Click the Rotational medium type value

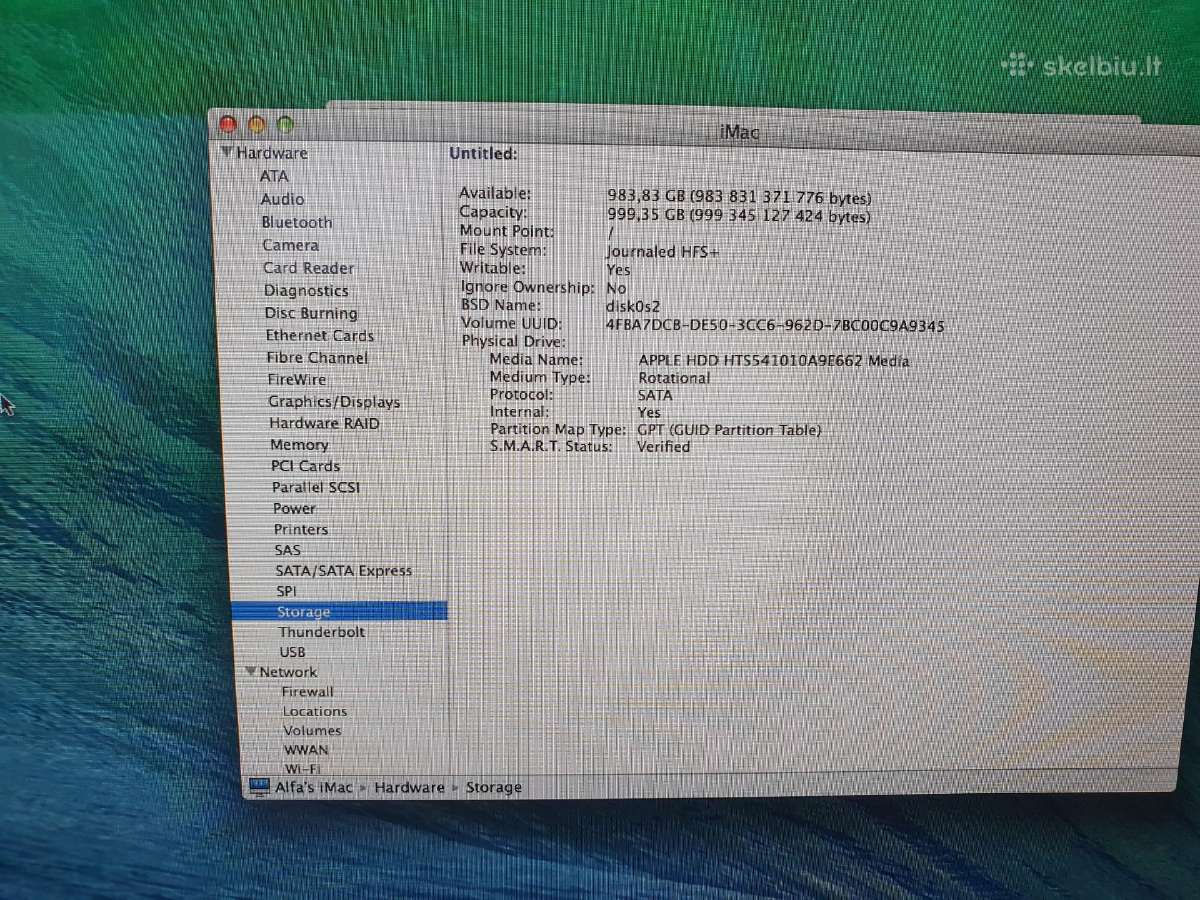click(x=674, y=378)
